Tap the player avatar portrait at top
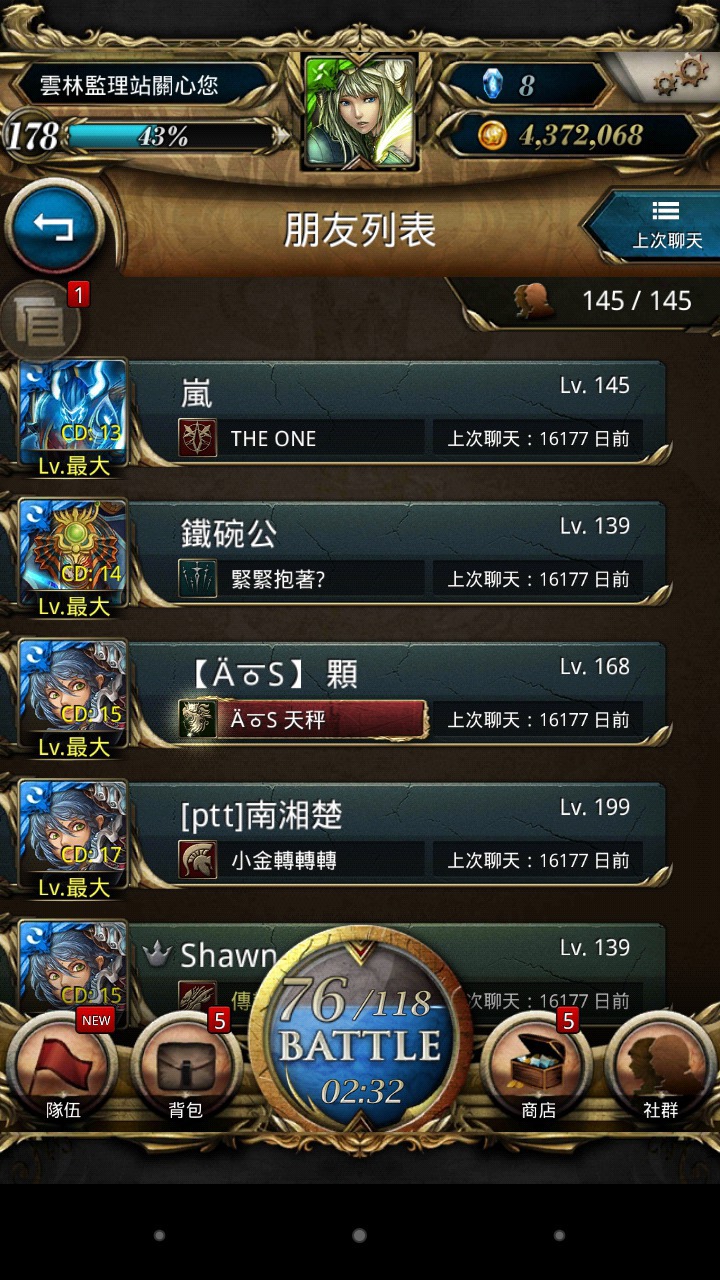The image size is (720, 1280). click(360, 112)
